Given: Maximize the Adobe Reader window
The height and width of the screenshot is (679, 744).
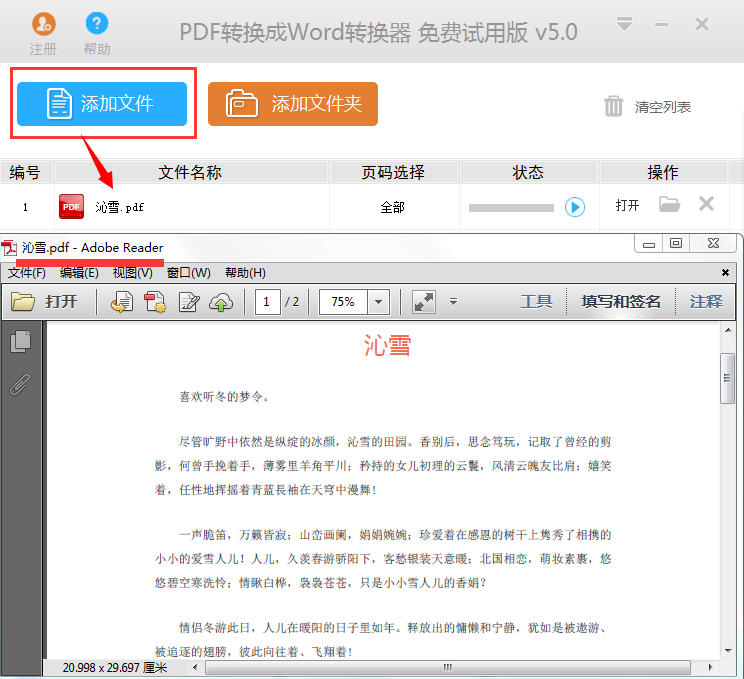Looking at the screenshot, I should (x=676, y=244).
